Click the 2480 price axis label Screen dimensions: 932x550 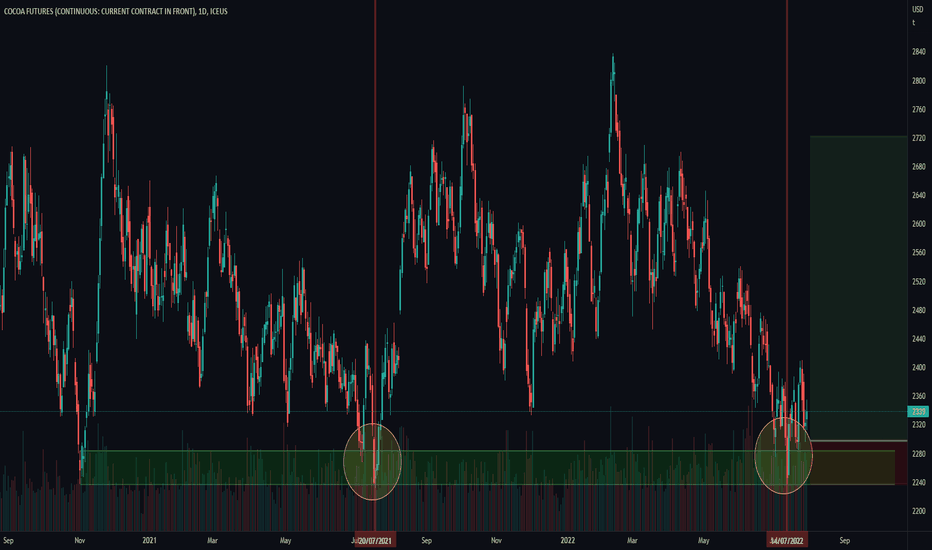click(x=918, y=310)
